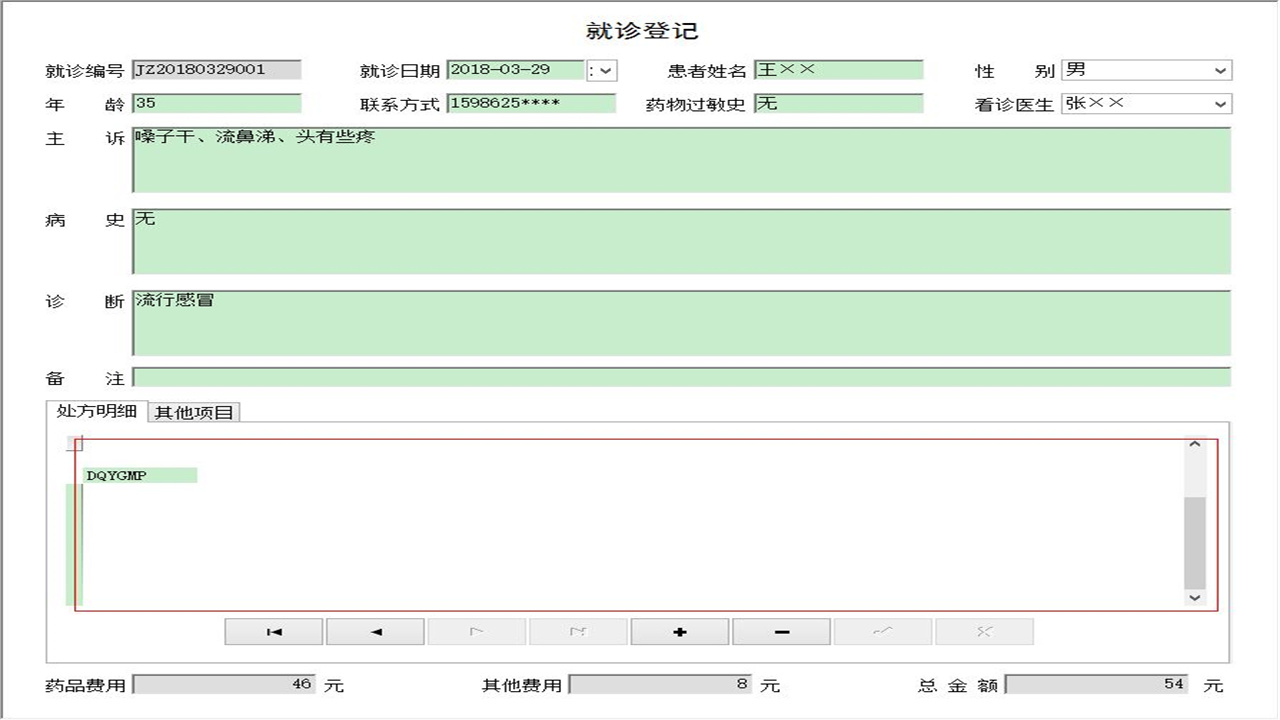Viewport: 1280px width, 720px height.
Task: Click the 诊断 diagnosis text area
Action: 680,320
